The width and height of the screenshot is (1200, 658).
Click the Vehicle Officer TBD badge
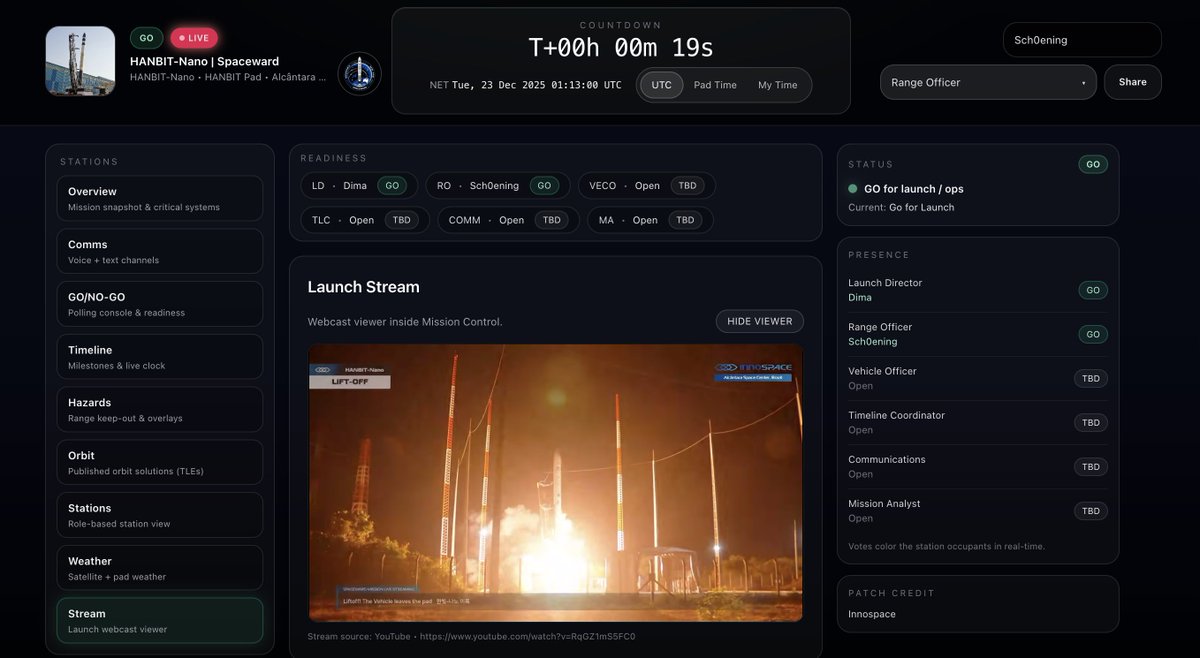(1091, 378)
